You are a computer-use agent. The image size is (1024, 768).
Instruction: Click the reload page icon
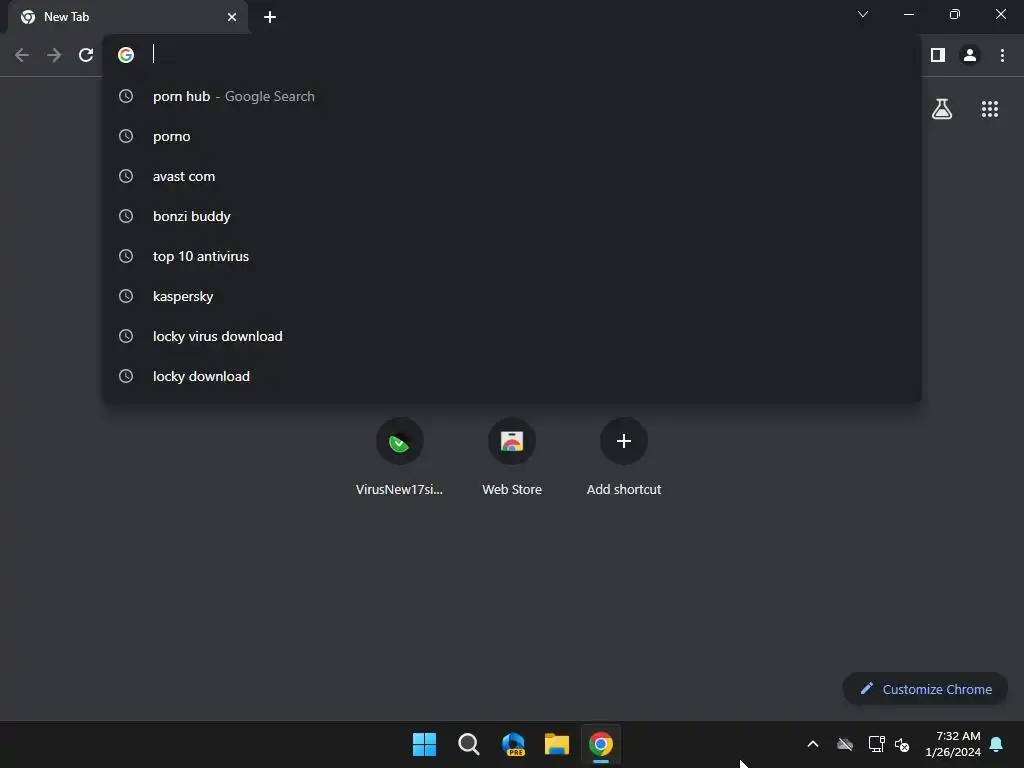click(x=86, y=55)
